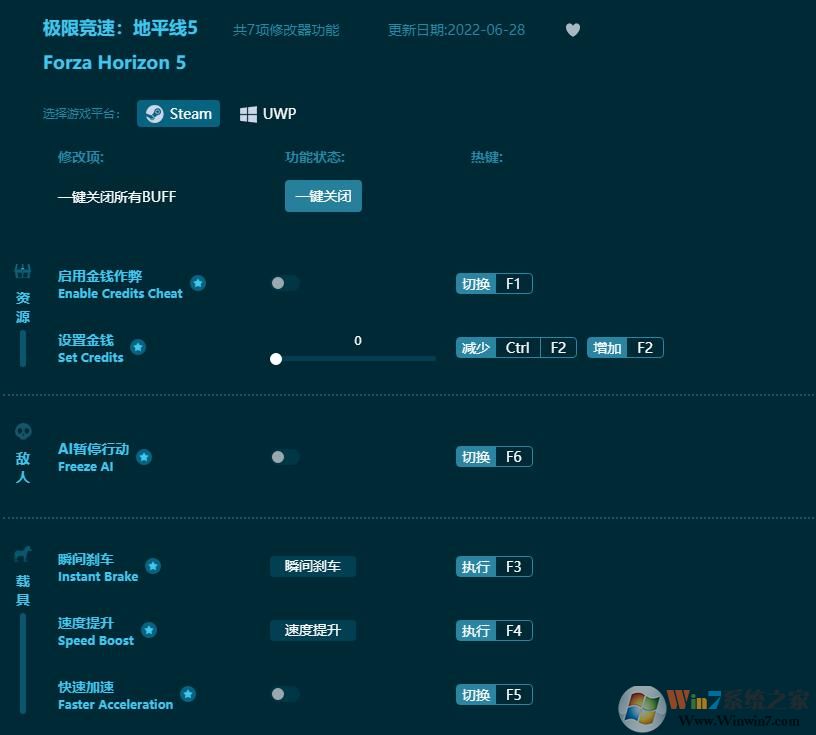816x735 pixels.
Task: Click 切换 F1 hotkey for Credits Cheat
Action: coord(493,283)
